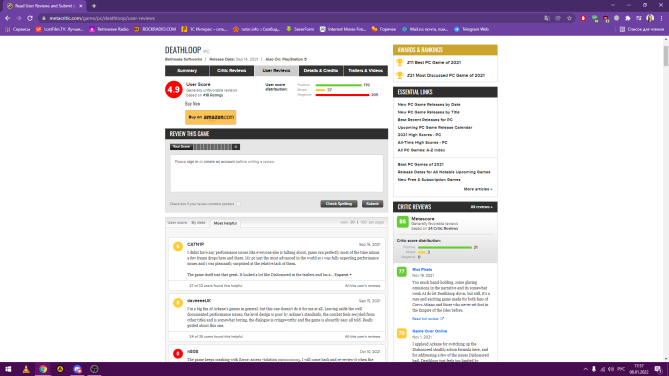Open the Chrome profile avatar

[x=650, y=18]
